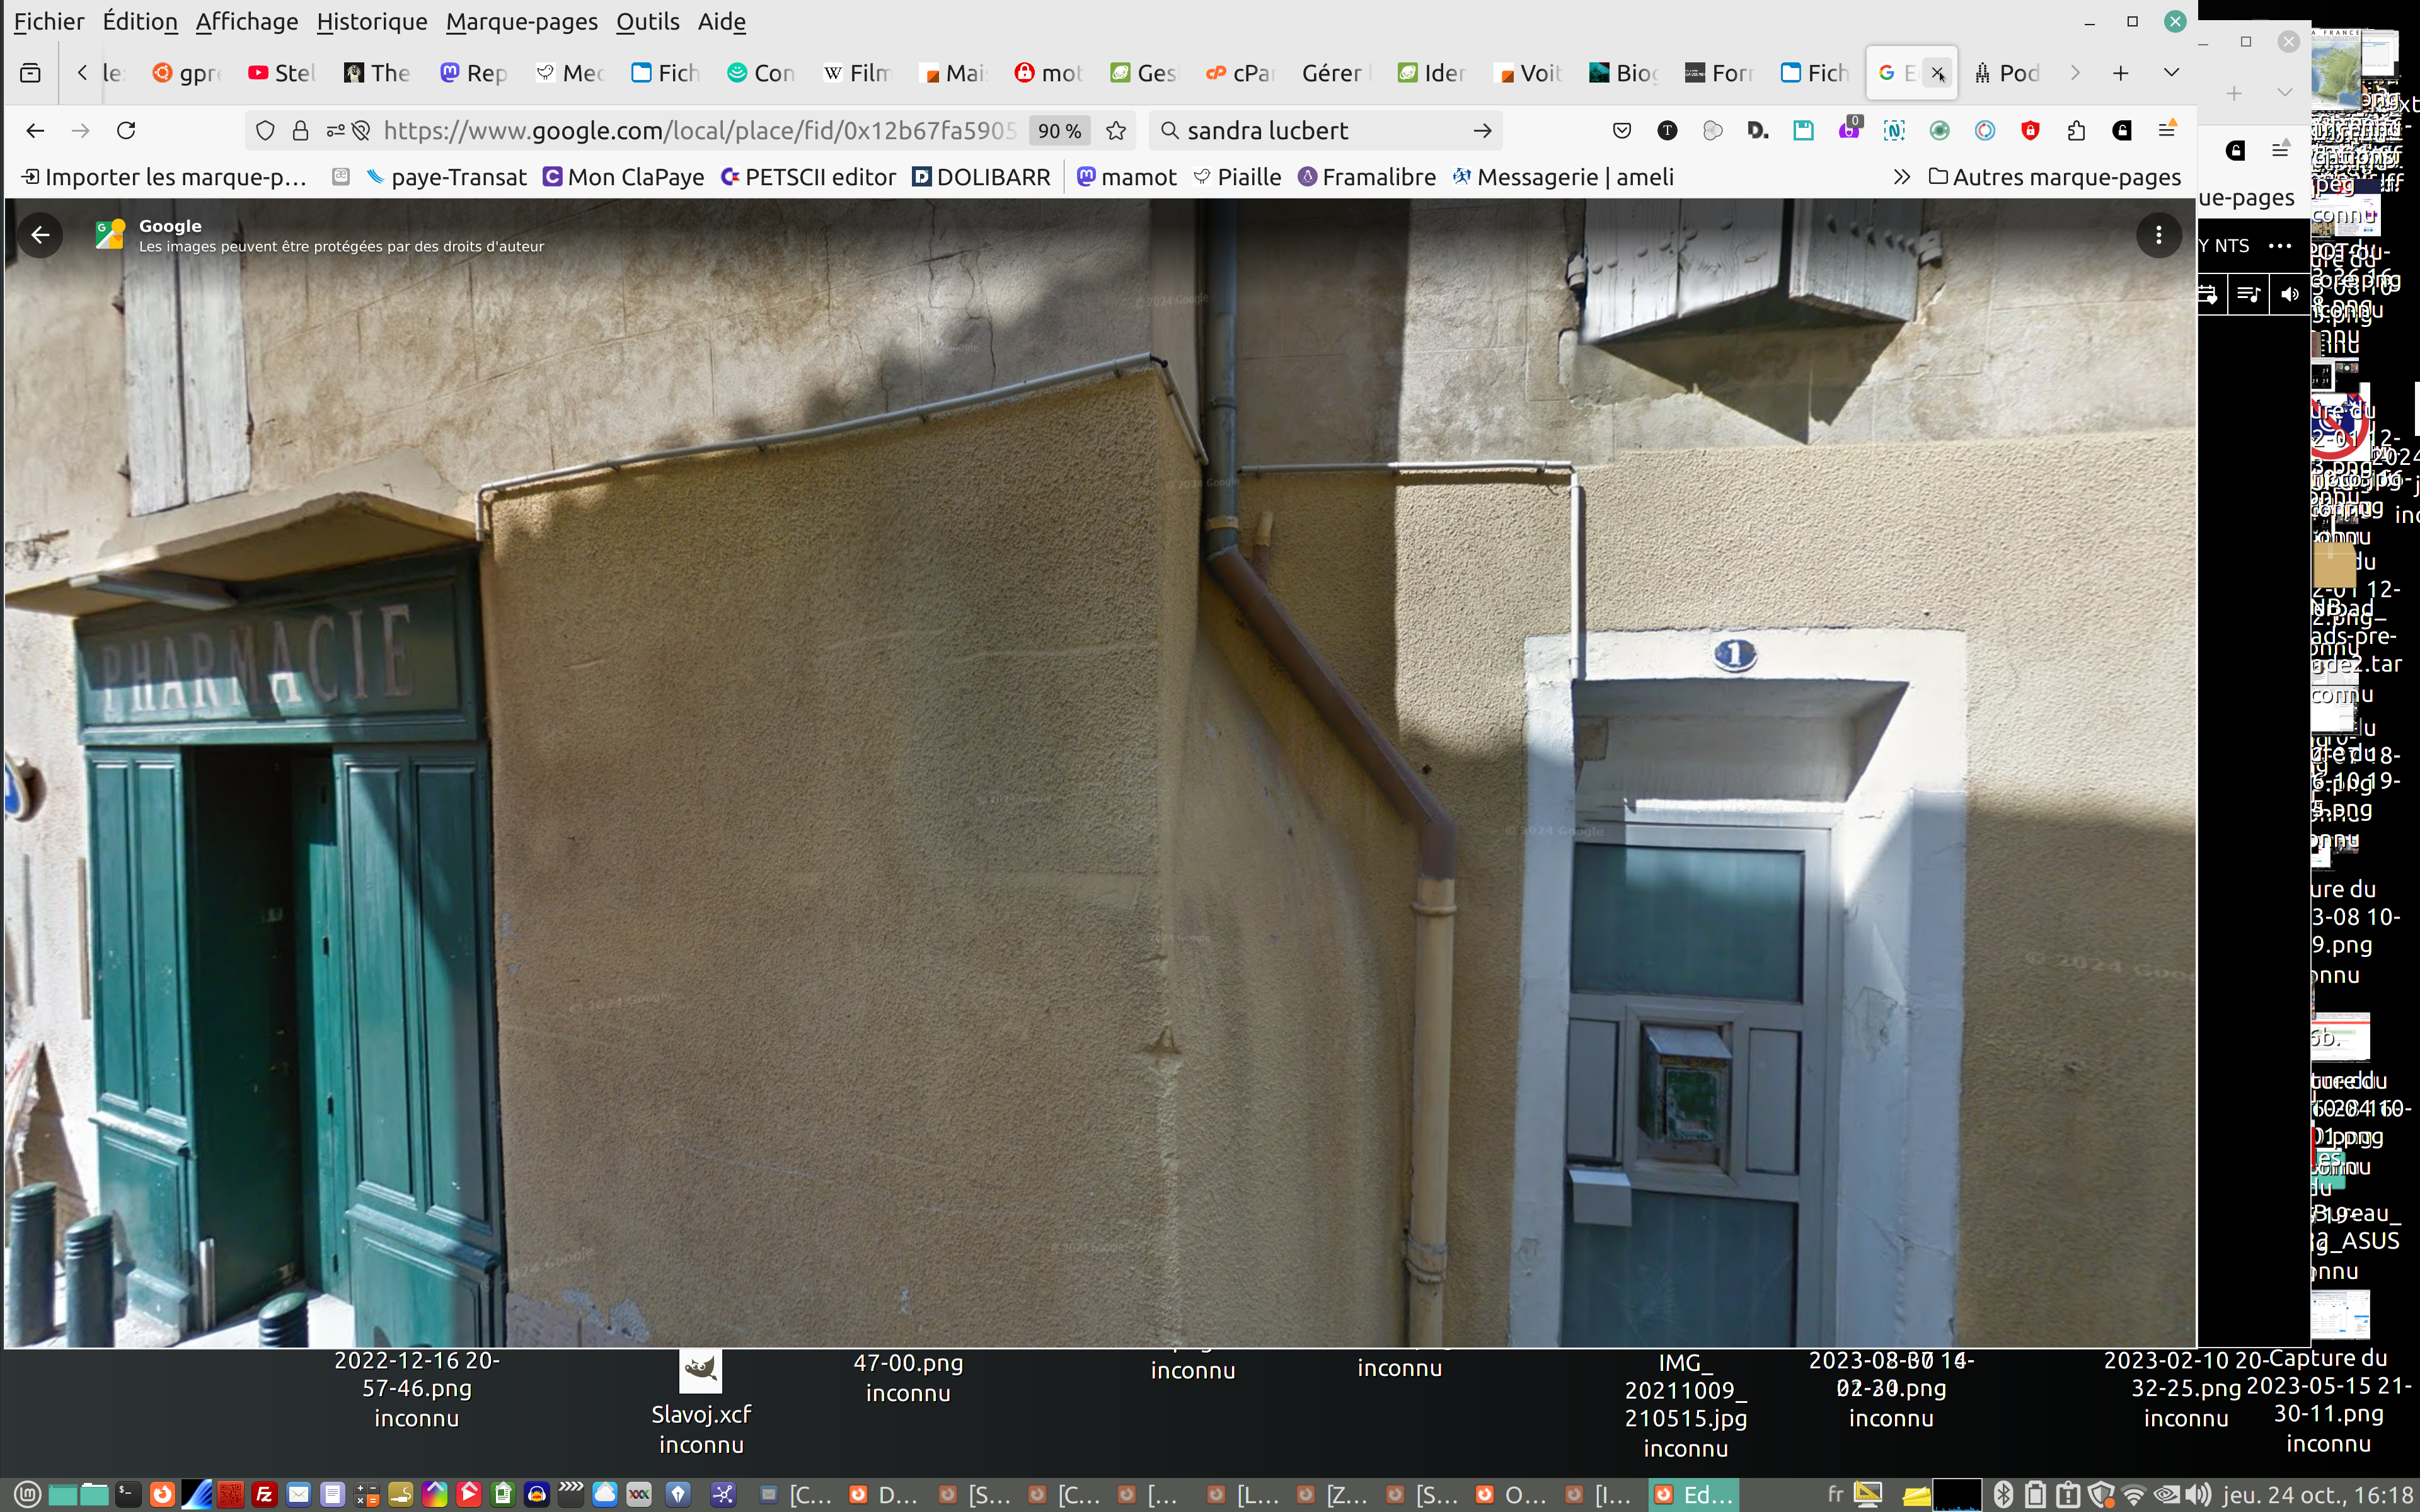Save page to Pocket
Image resolution: width=2420 pixels, height=1512 pixels.
pos(1621,131)
